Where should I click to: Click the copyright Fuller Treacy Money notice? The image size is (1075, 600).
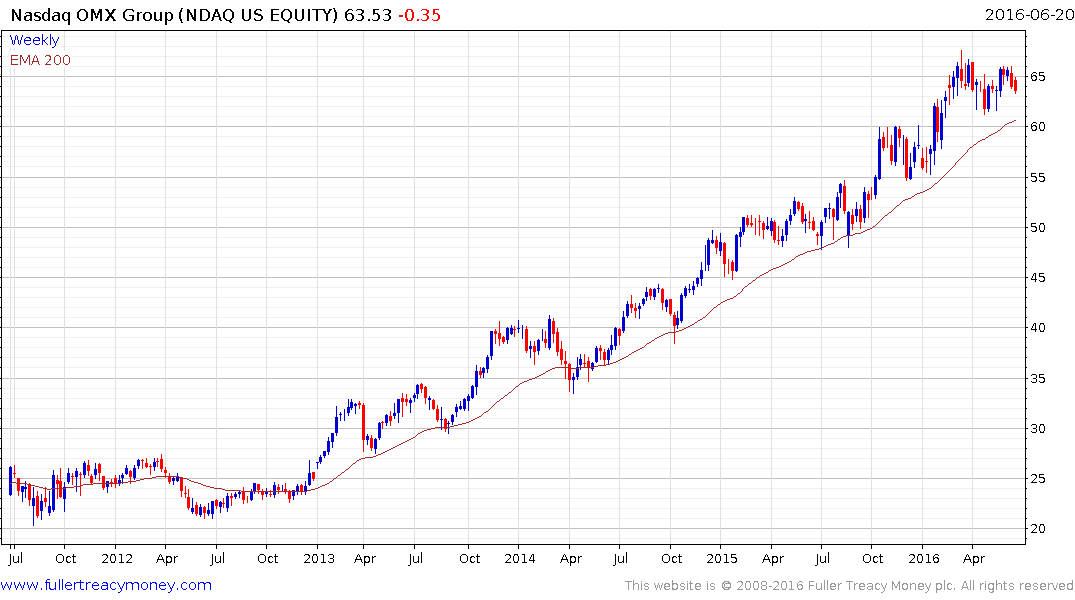(x=849, y=586)
